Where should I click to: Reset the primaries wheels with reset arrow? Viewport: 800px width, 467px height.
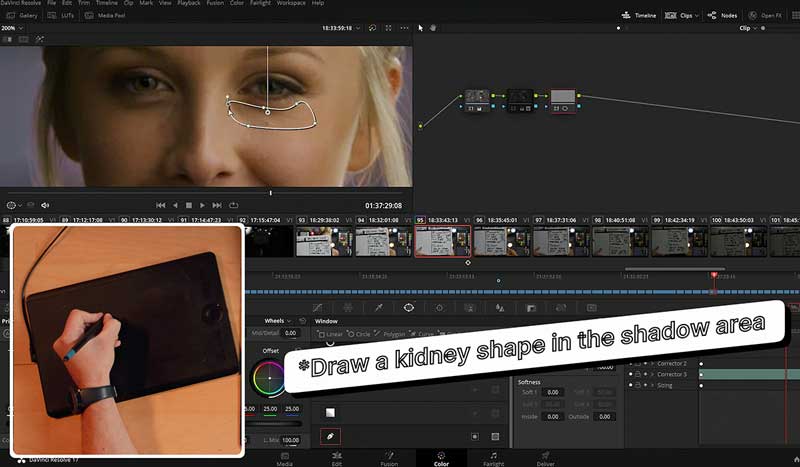303,321
